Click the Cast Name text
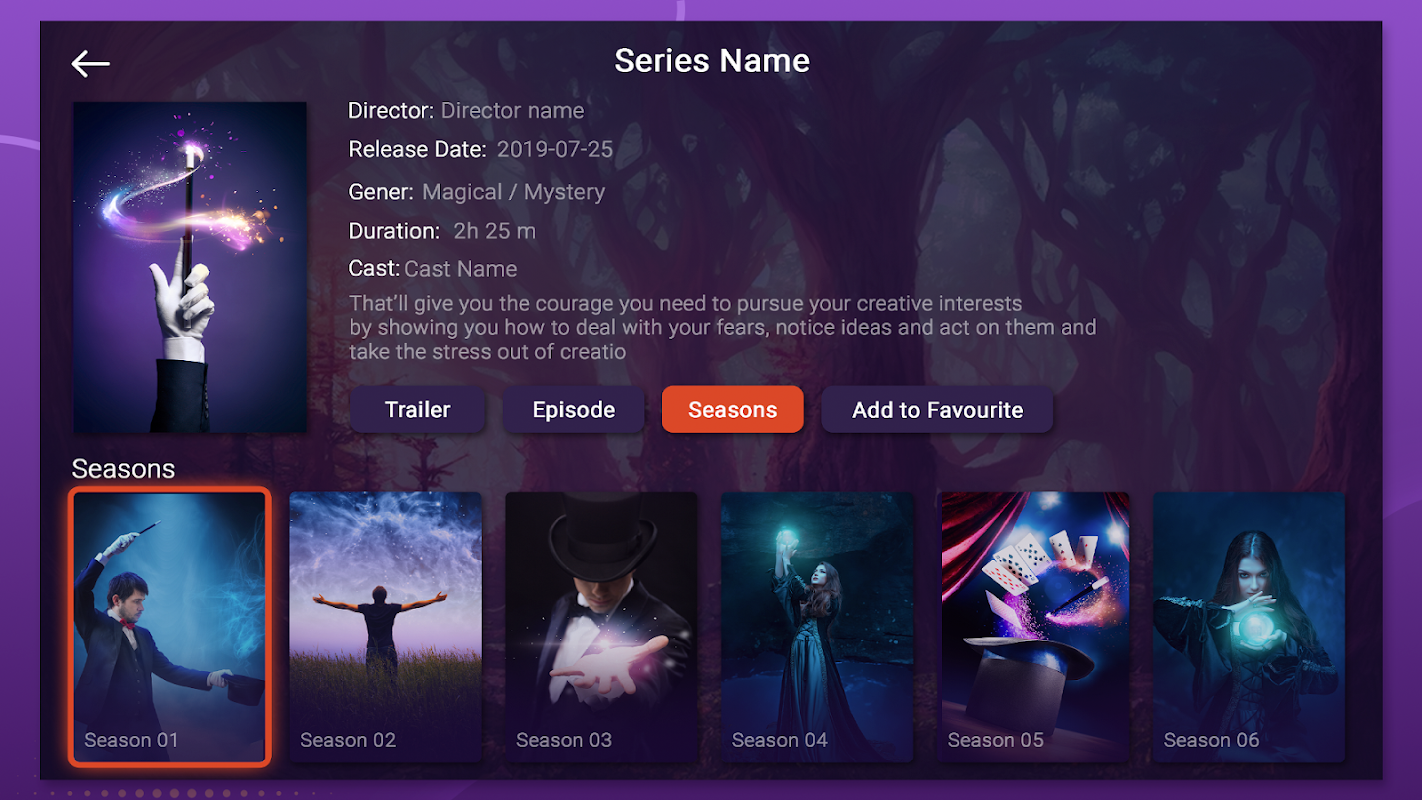This screenshot has height=800, width=1422. tap(461, 269)
